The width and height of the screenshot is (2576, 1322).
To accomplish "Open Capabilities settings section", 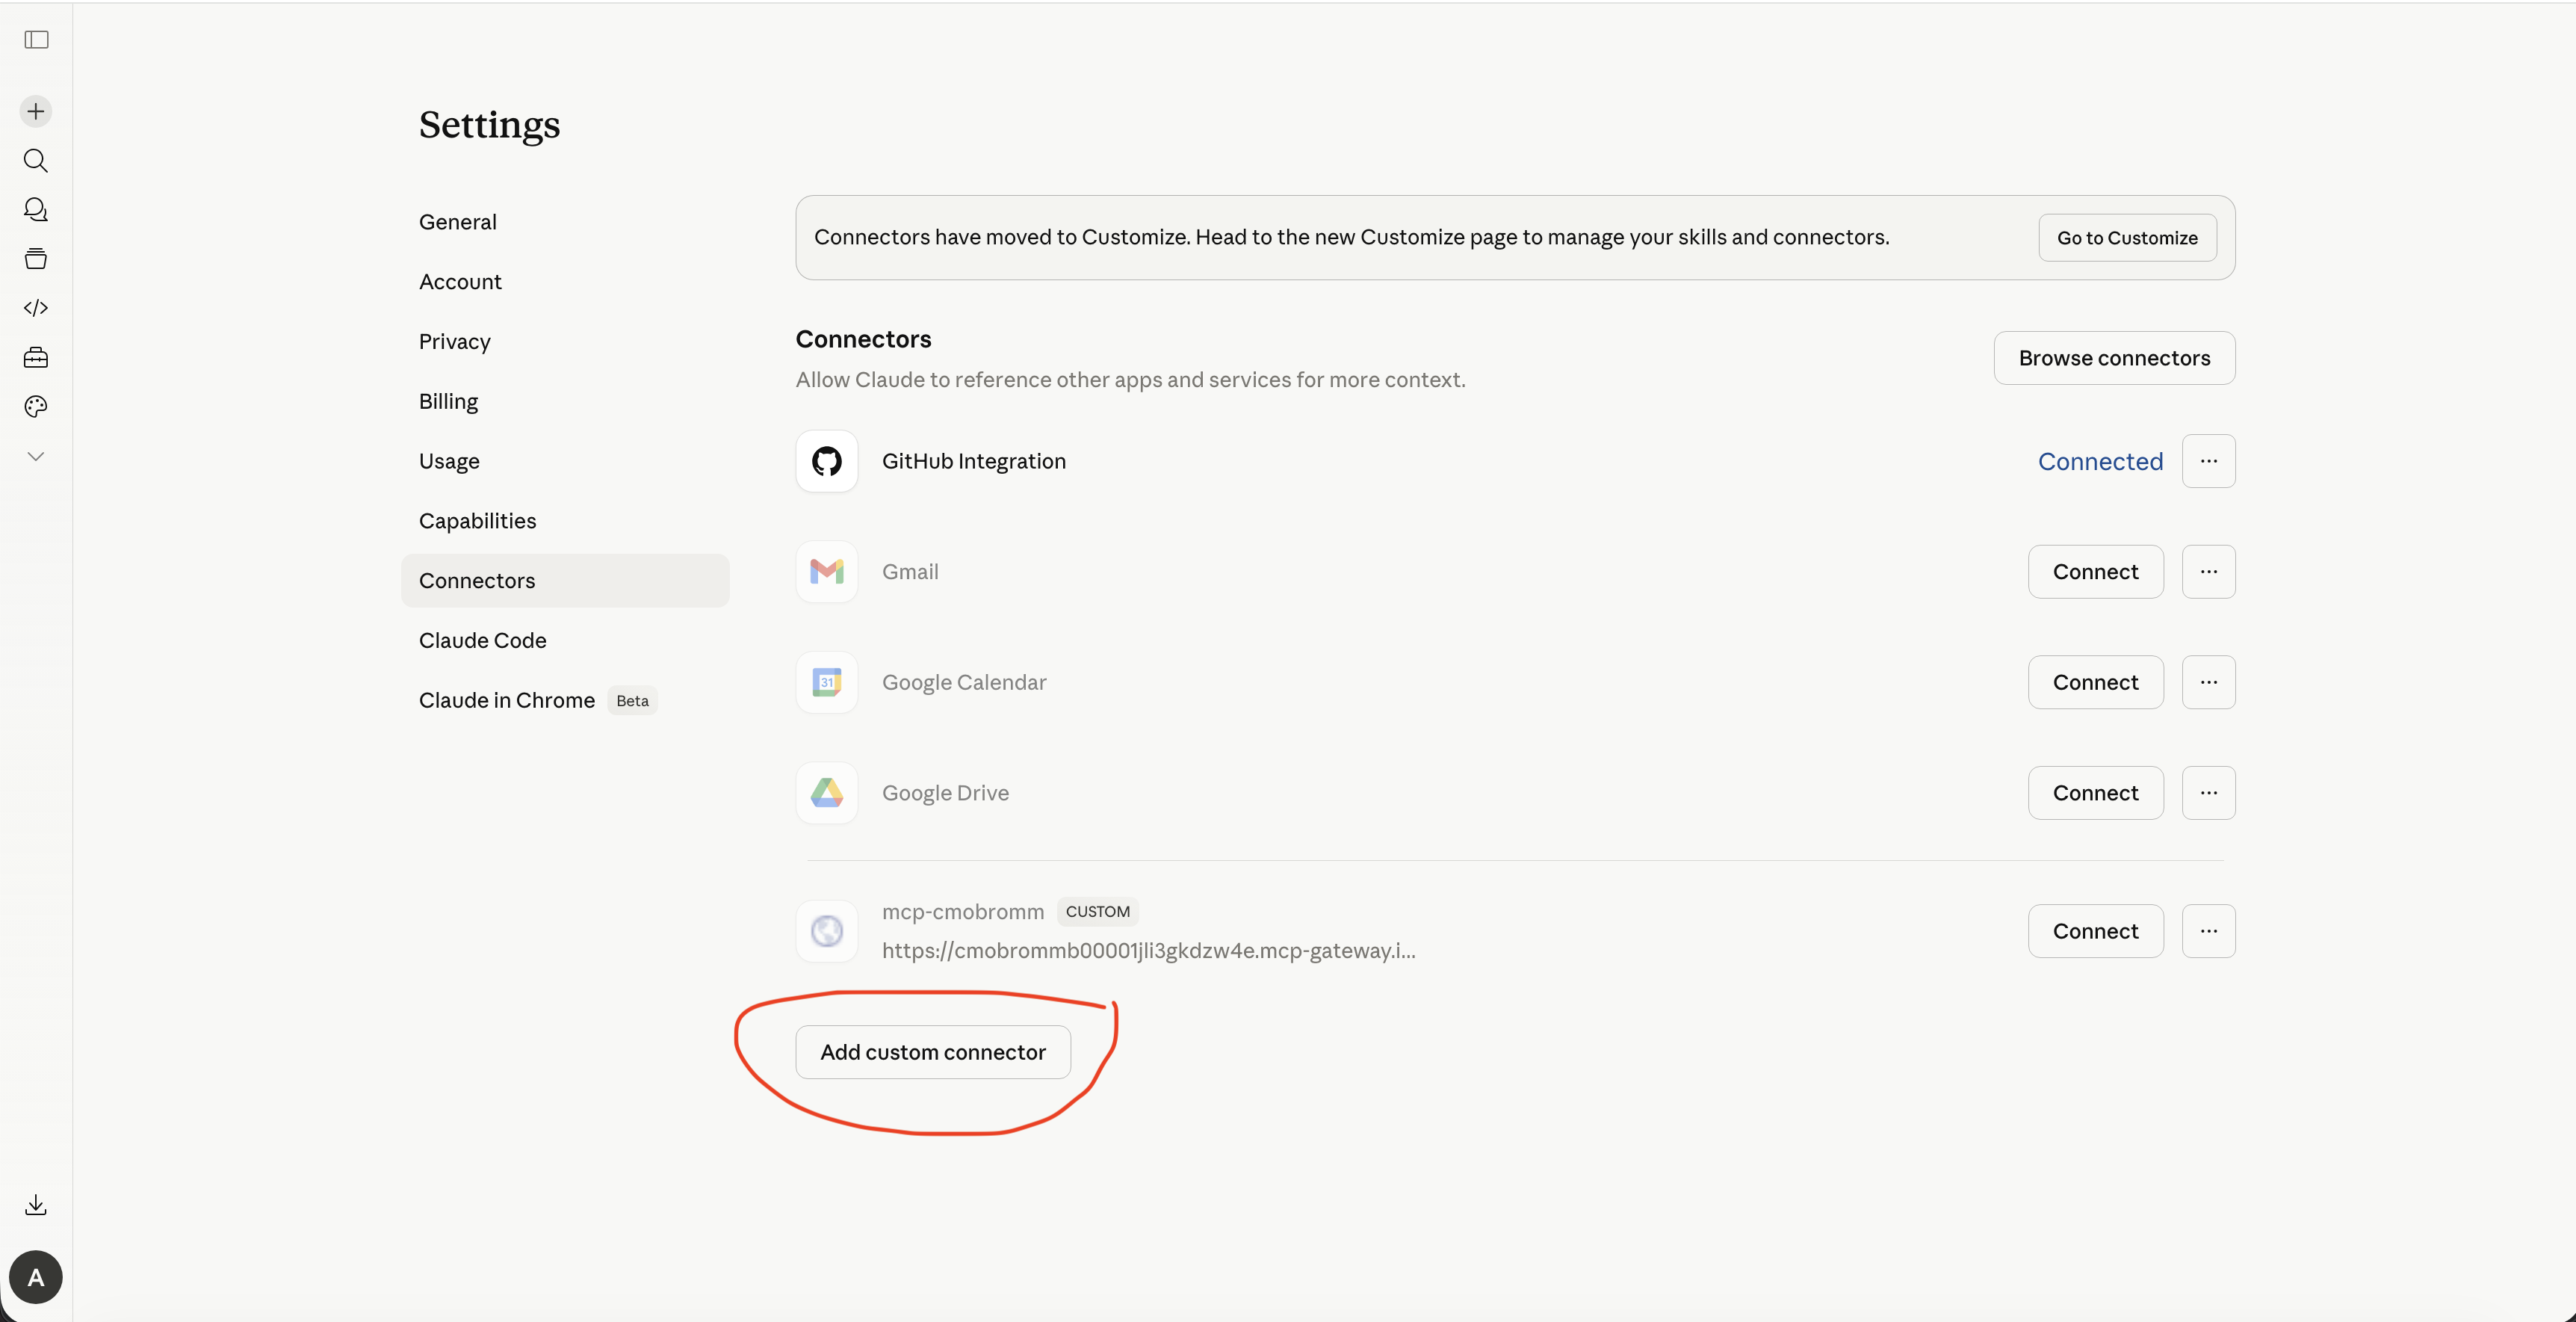I will [565, 521].
